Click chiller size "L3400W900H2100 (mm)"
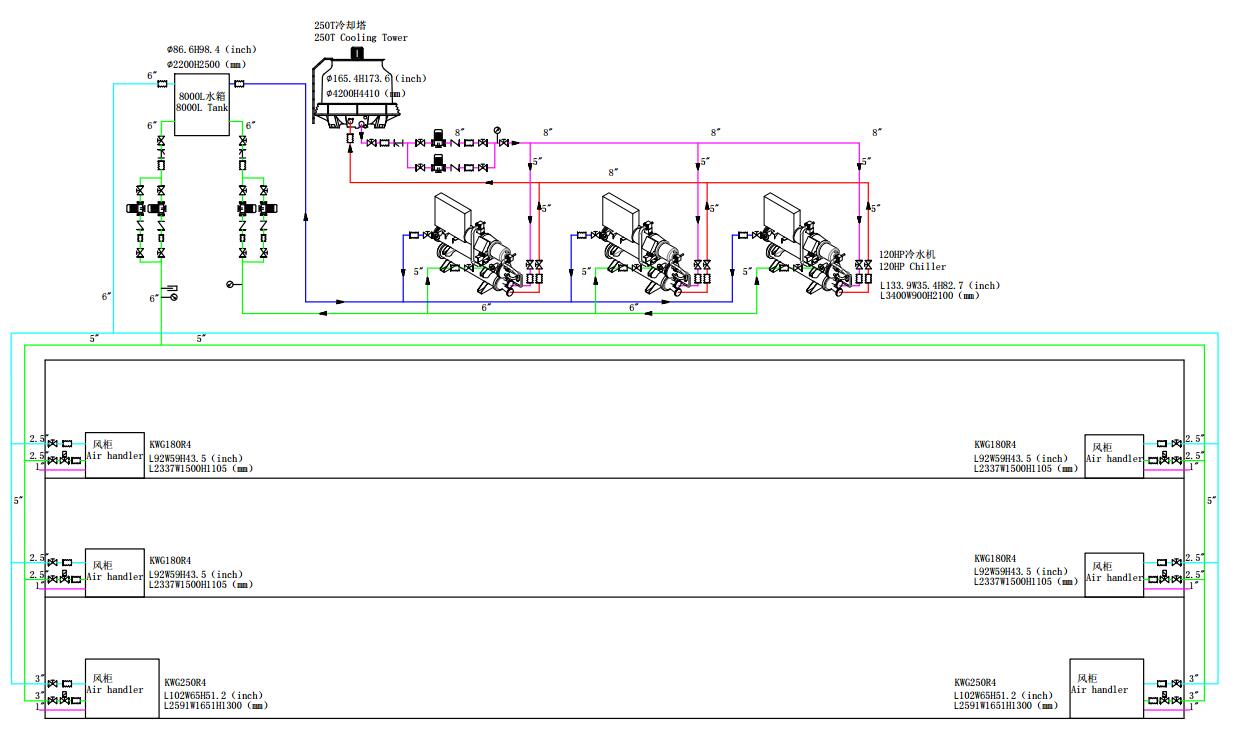 pos(930,296)
